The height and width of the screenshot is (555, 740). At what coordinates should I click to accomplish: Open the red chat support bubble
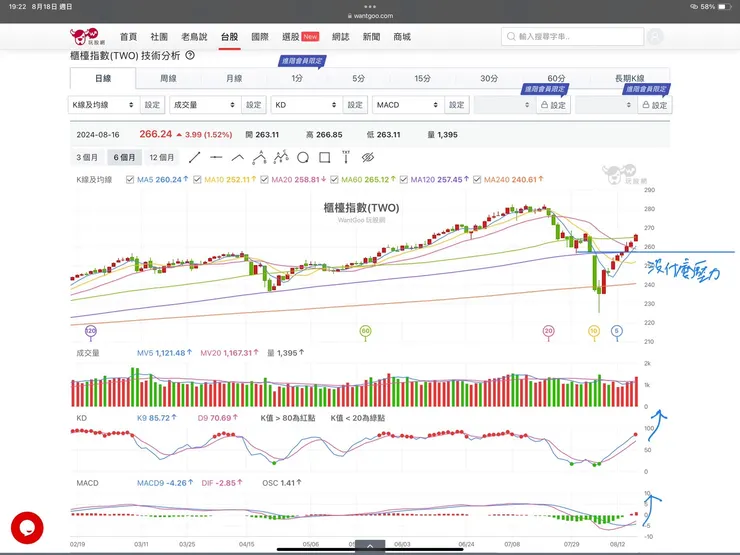pyautogui.click(x=27, y=528)
